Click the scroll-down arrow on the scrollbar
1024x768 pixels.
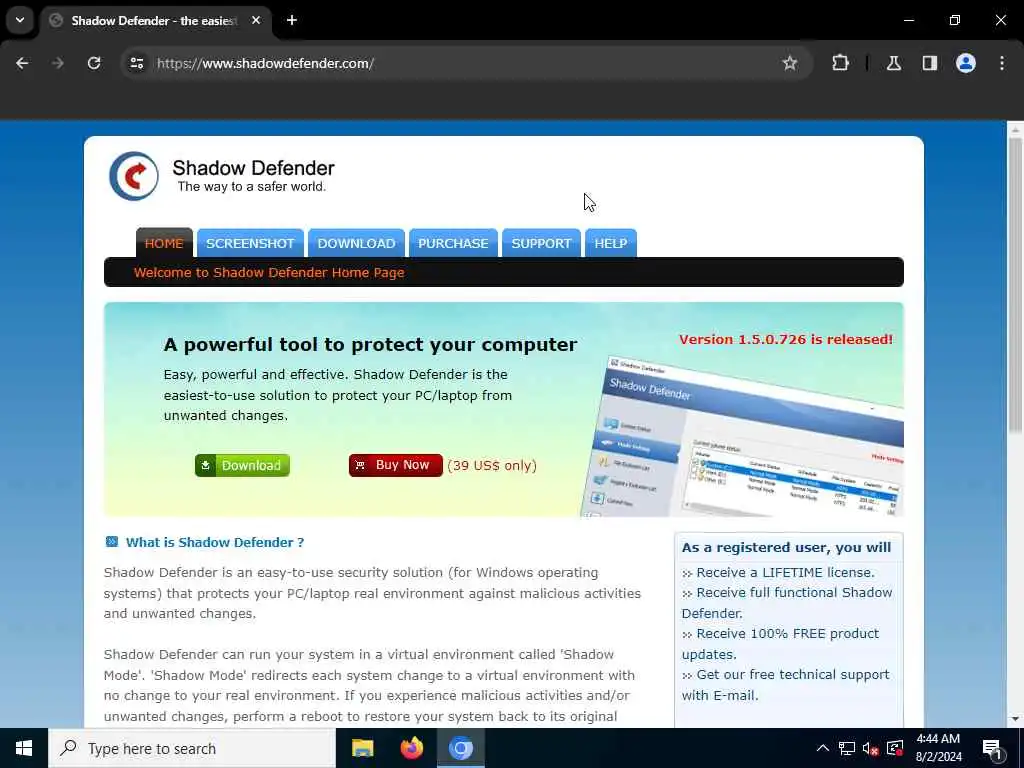point(1014,719)
